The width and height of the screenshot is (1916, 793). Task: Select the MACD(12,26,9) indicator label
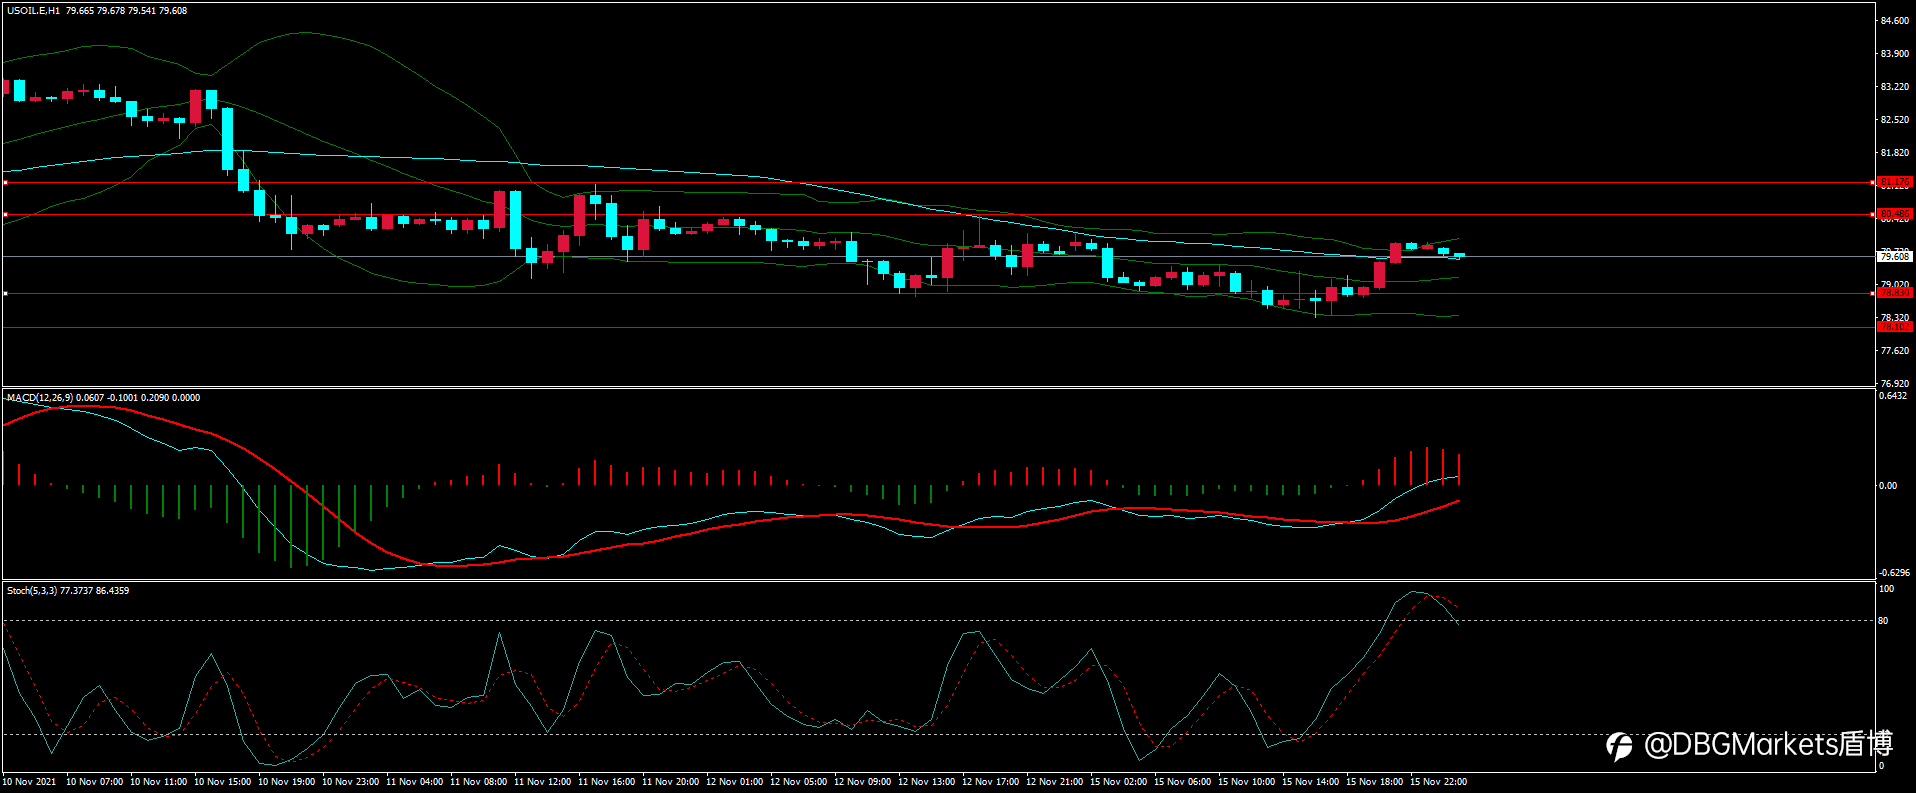click(x=39, y=398)
